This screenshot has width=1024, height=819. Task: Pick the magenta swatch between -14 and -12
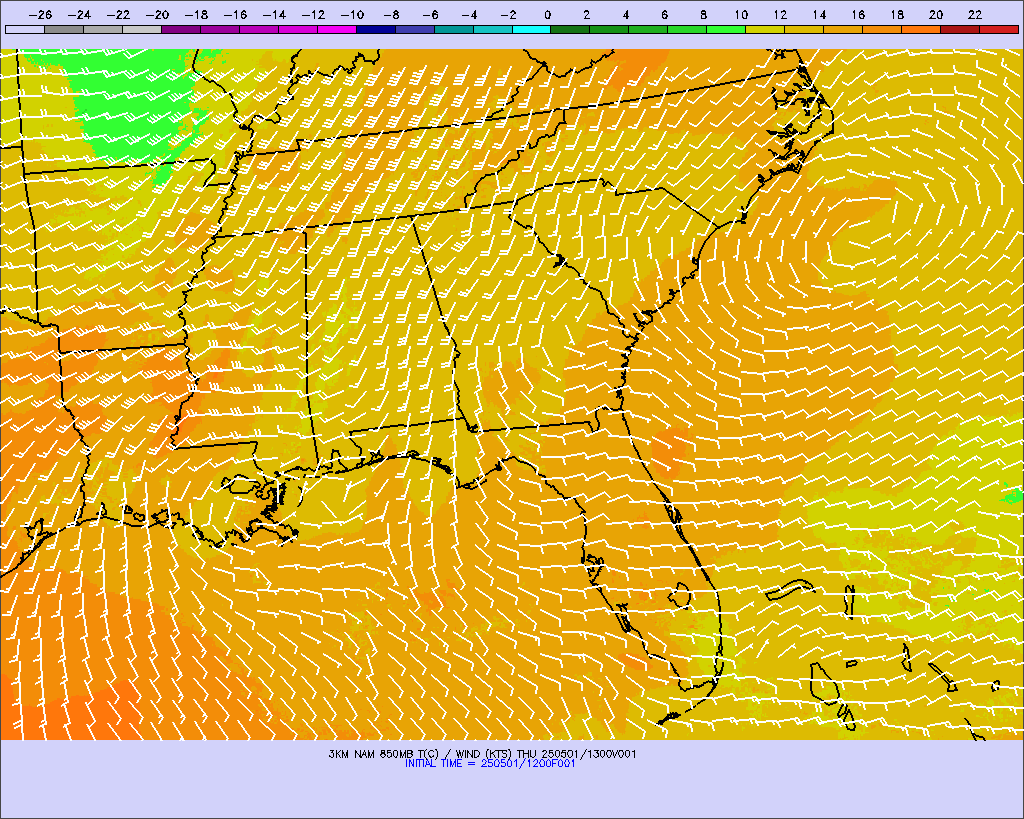(298, 29)
